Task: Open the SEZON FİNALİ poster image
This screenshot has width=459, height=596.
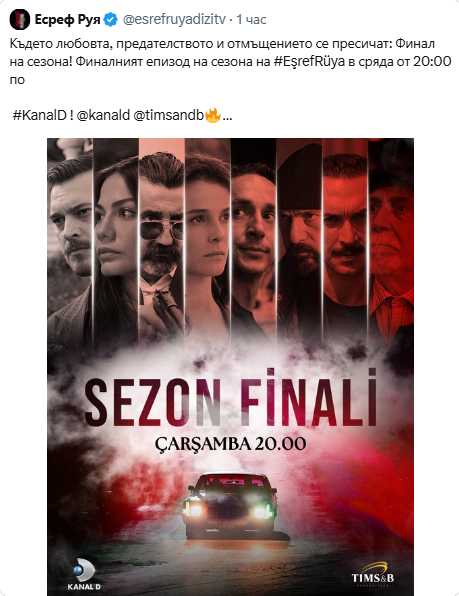Action: coord(231,367)
